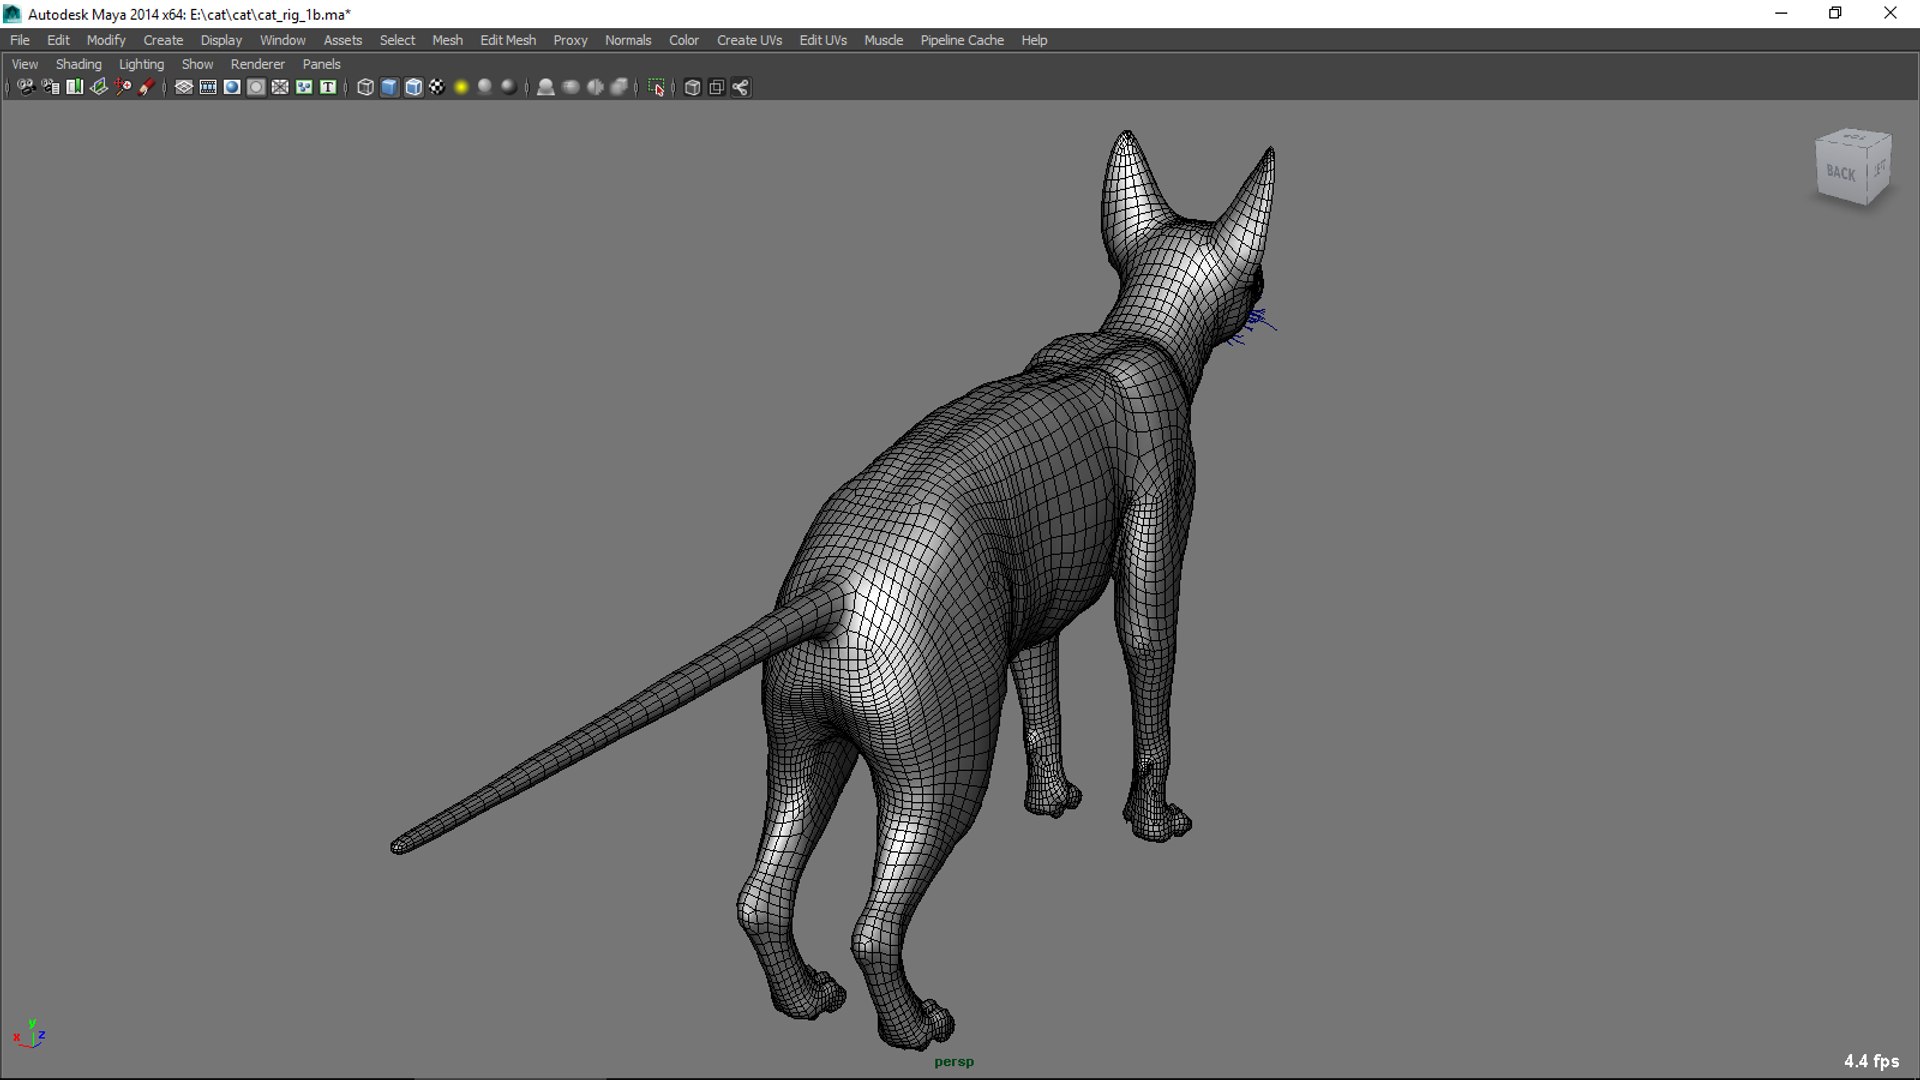Toggle the Gate Mask icon
This screenshot has height=1080, width=1920.
256,87
